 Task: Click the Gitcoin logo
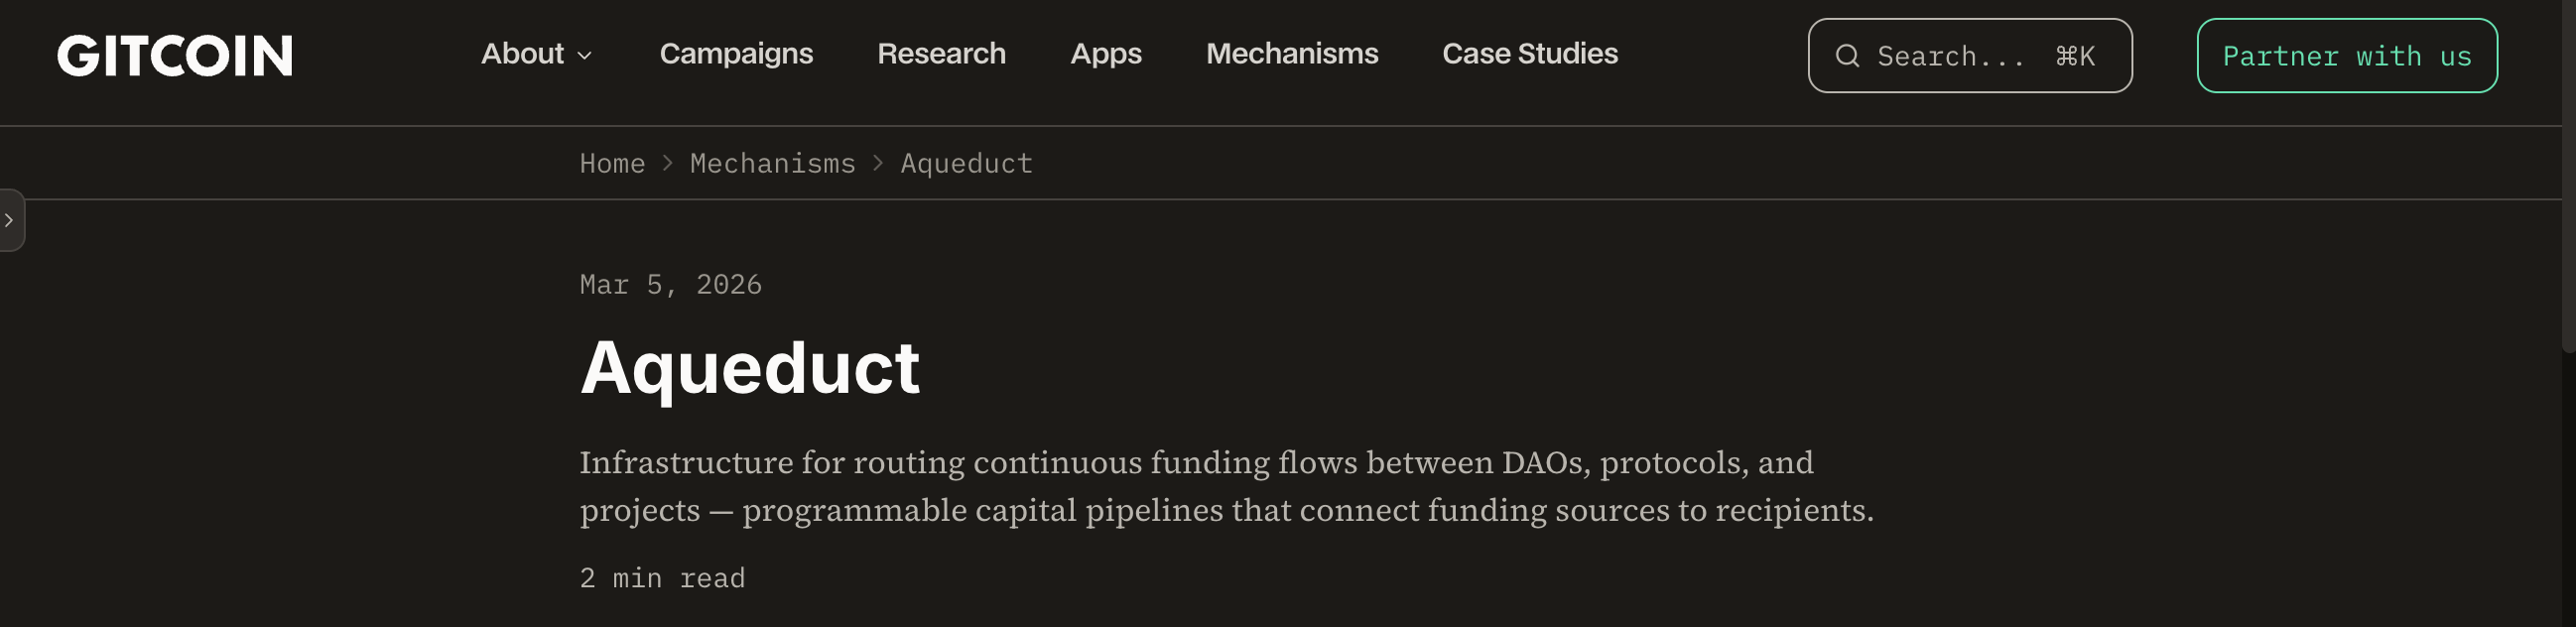pos(175,55)
